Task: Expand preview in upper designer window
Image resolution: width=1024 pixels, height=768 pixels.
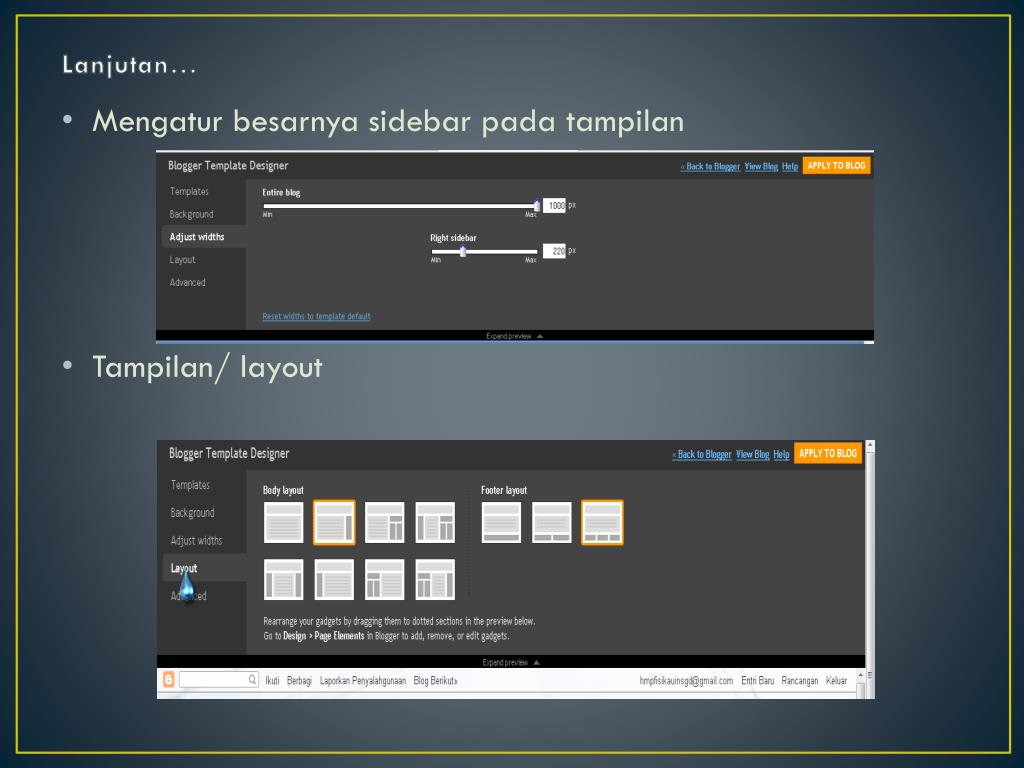Action: pos(515,336)
